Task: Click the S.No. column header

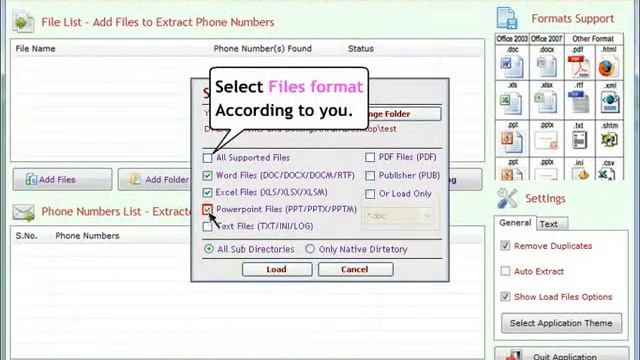Action: click(x=26, y=236)
